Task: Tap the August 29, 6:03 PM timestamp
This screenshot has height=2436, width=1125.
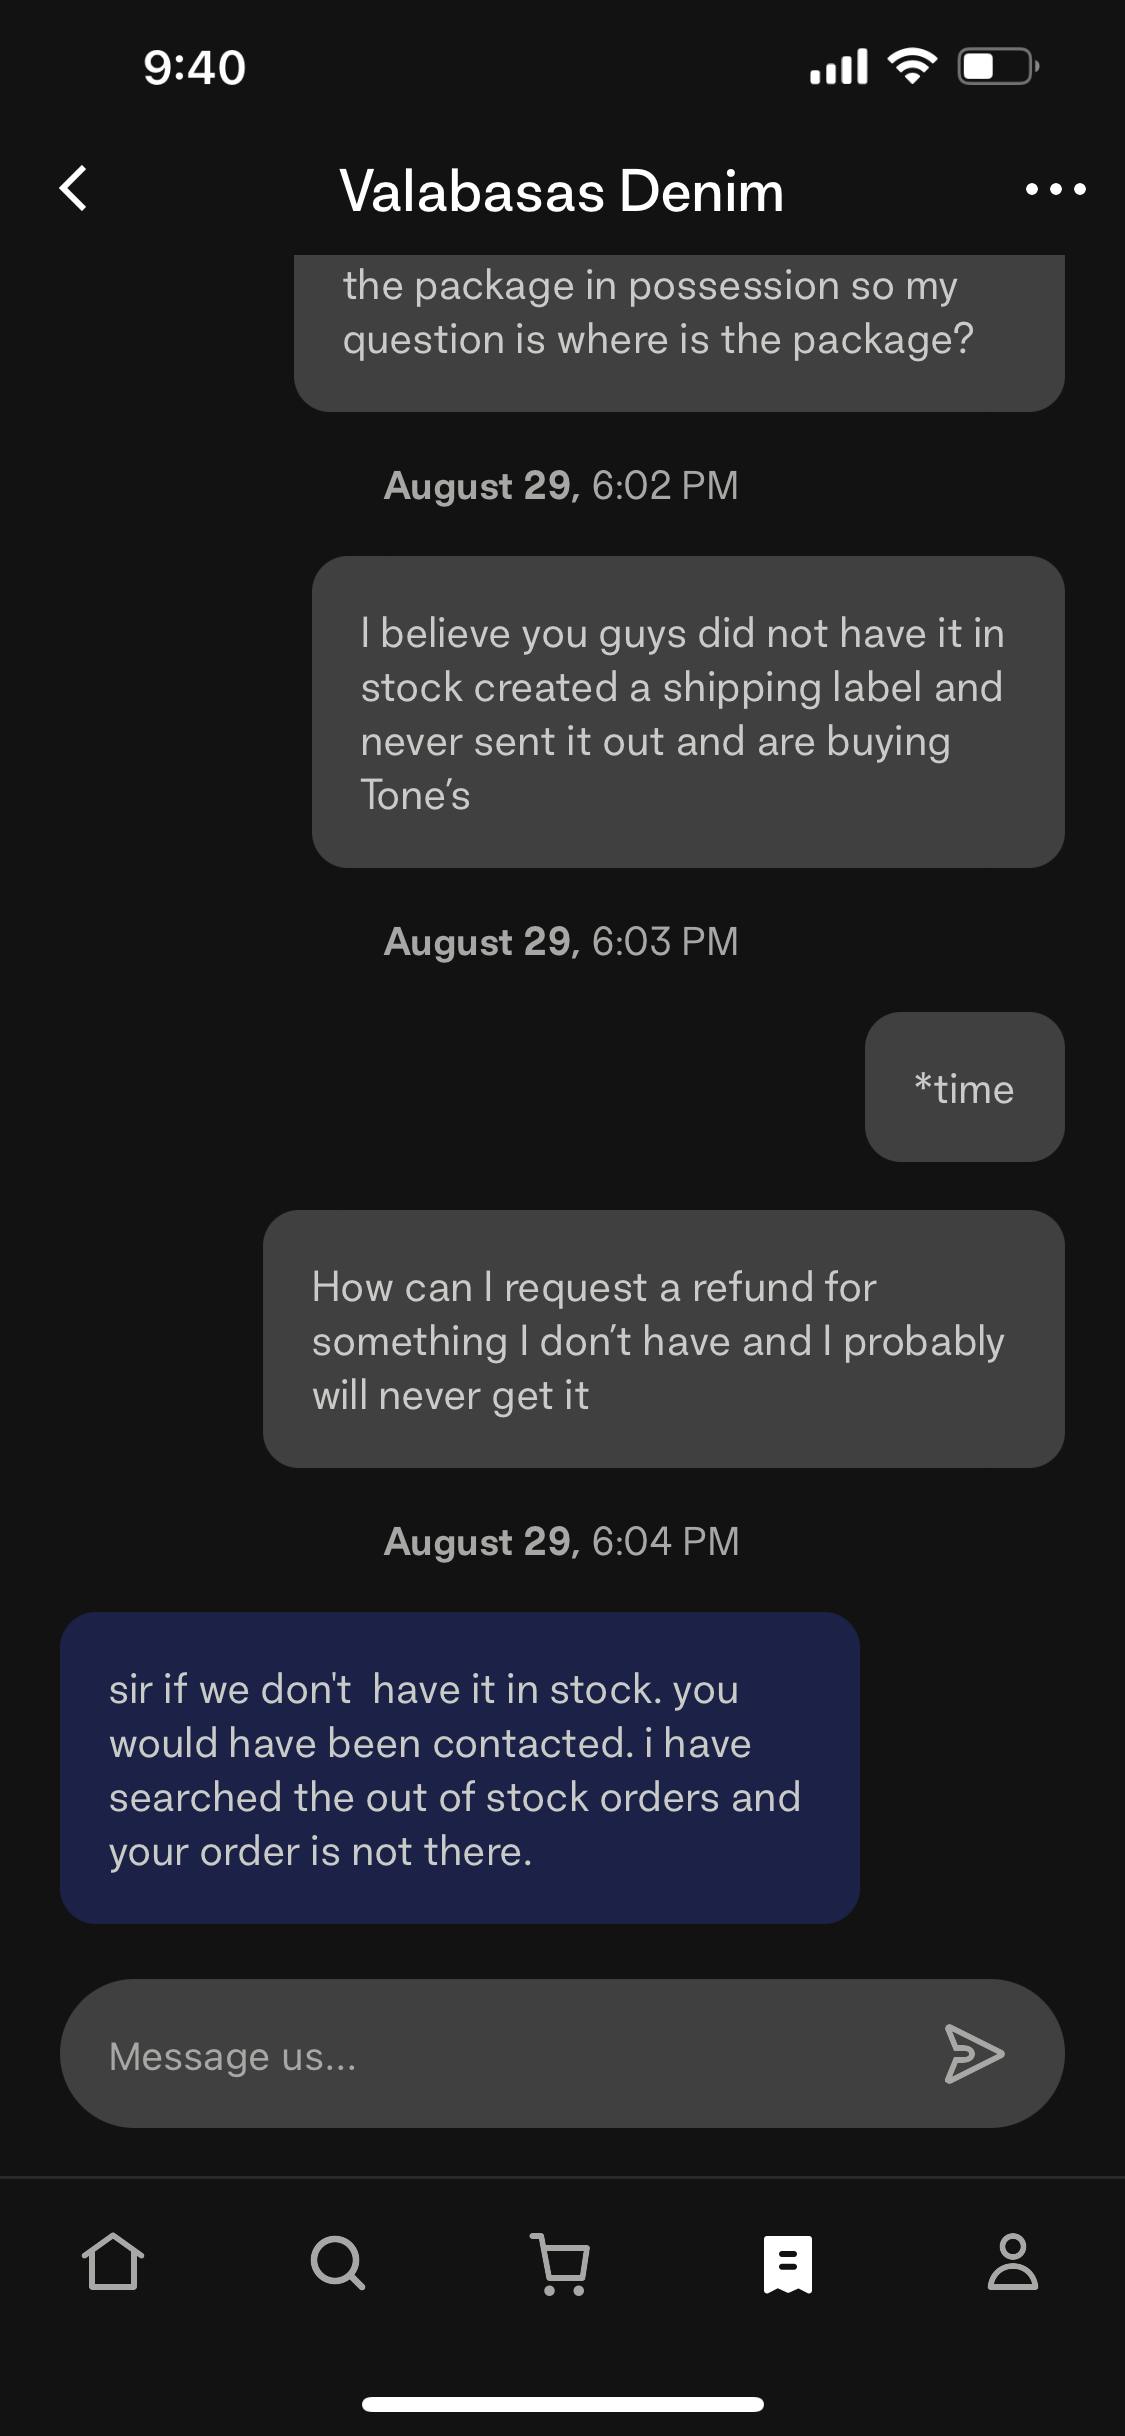Action: [561, 942]
